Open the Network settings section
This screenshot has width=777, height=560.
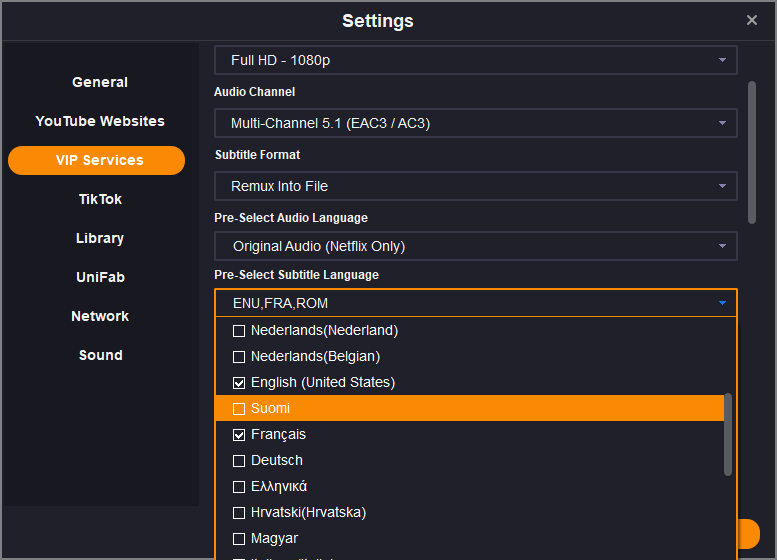[x=100, y=316]
